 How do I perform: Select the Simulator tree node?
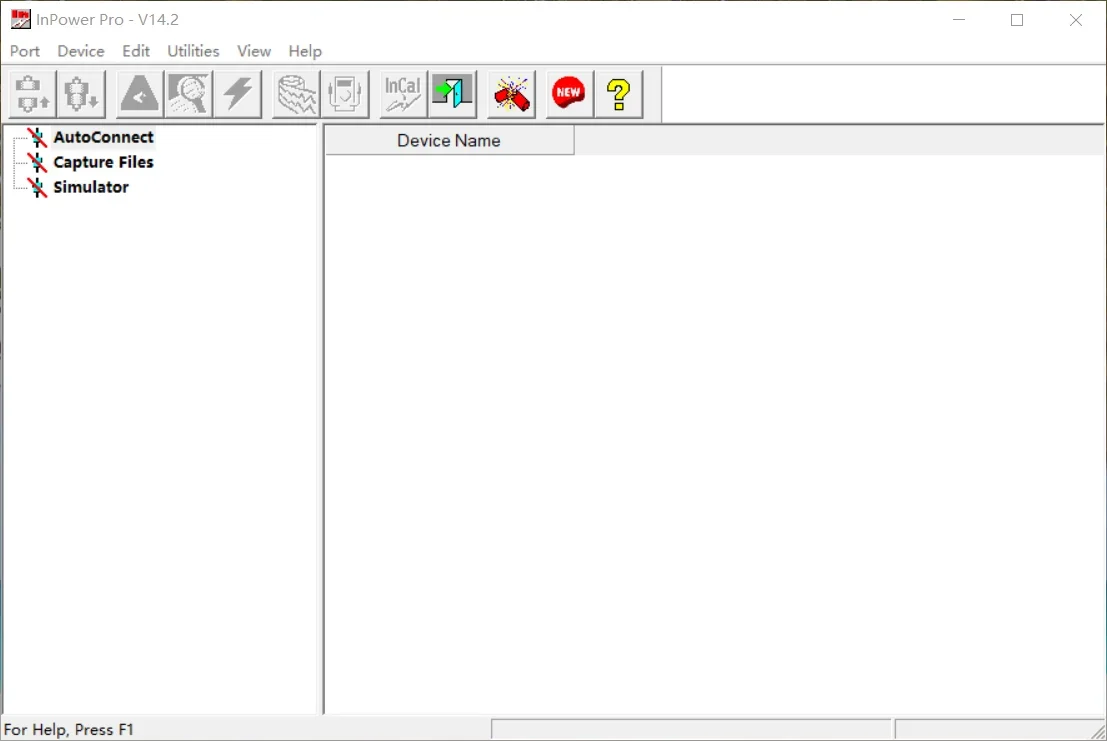coord(91,187)
